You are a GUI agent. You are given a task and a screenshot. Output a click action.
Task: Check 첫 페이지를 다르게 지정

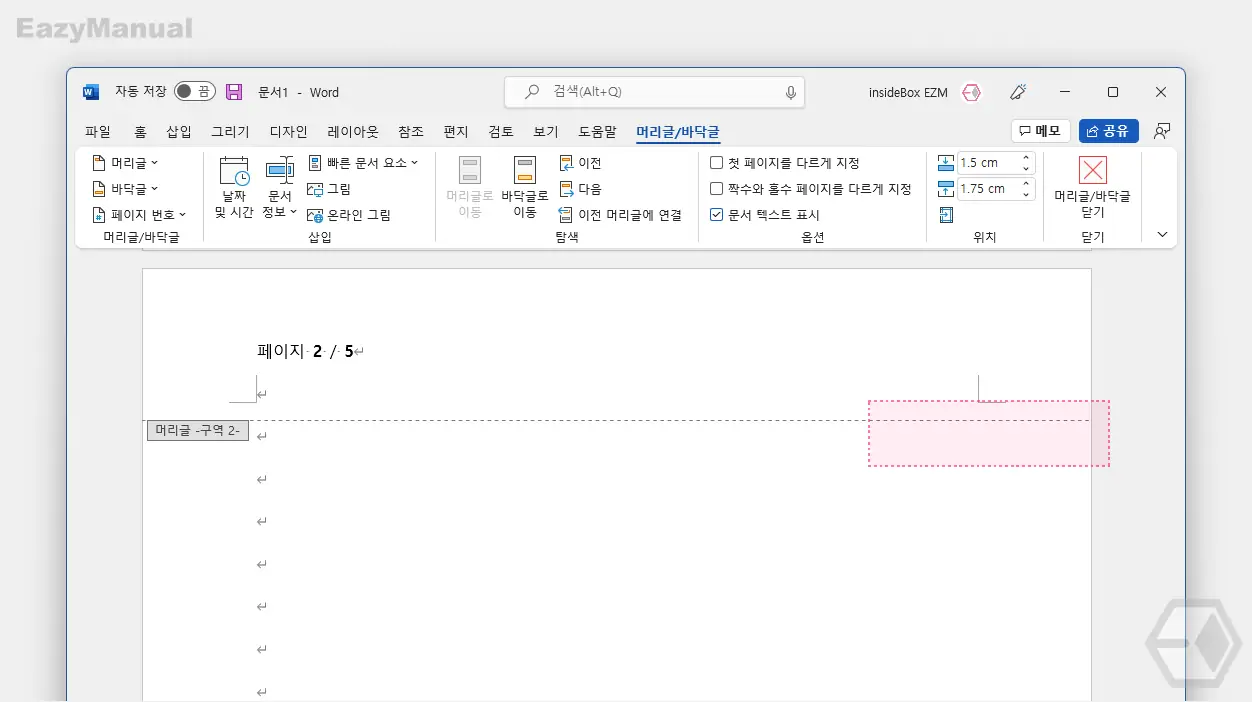(716, 162)
